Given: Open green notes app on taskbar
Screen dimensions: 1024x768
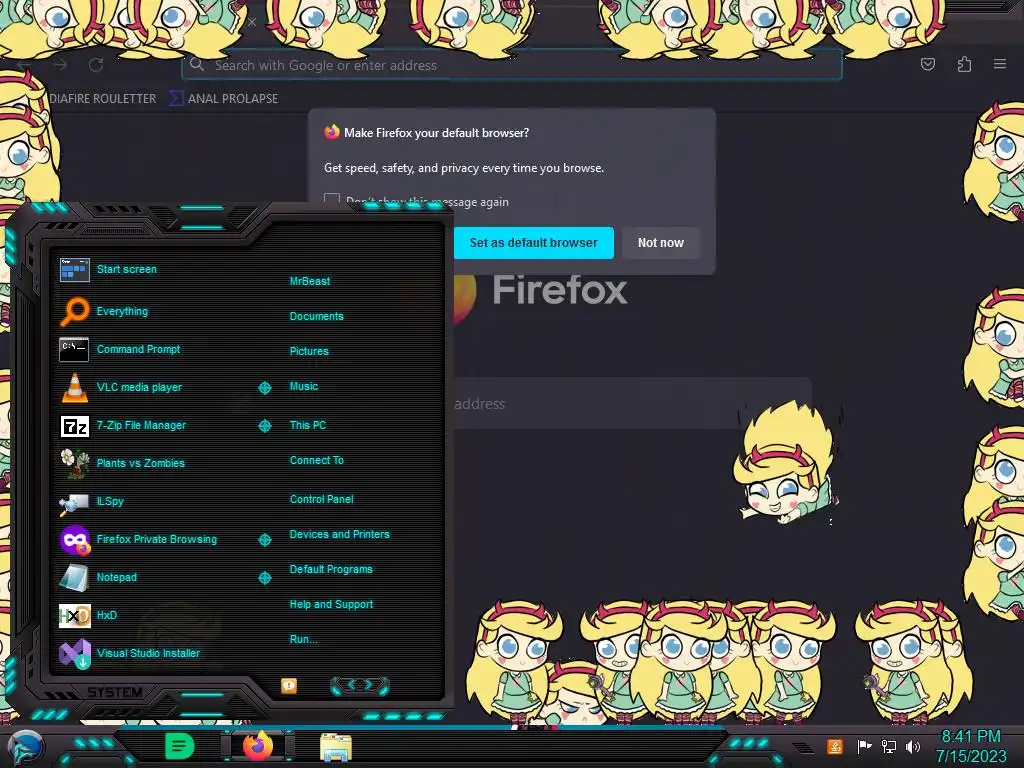Looking at the screenshot, I should (x=179, y=746).
